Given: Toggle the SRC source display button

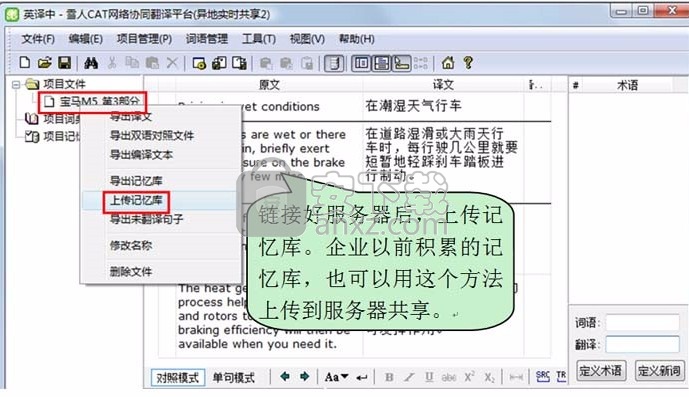Looking at the screenshot, I should pos(543,377).
